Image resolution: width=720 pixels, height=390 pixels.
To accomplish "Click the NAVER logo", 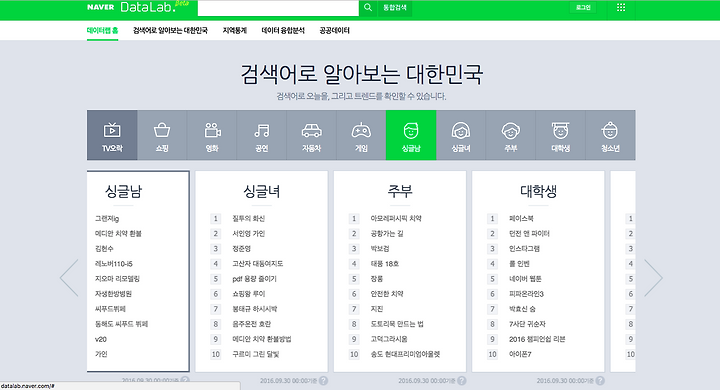I will point(101,7).
